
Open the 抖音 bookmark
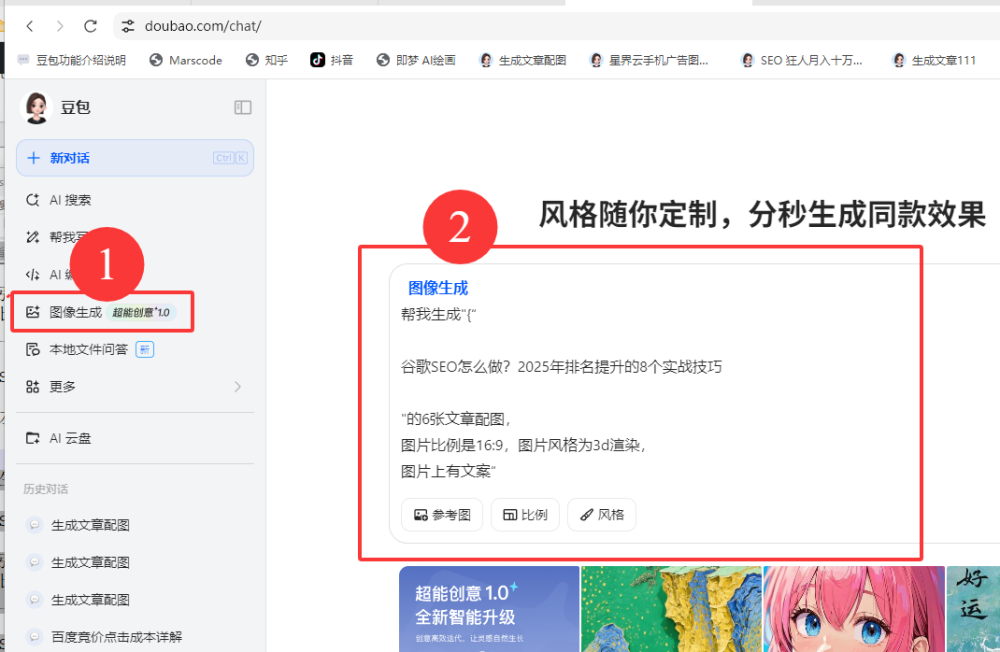point(332,60)
